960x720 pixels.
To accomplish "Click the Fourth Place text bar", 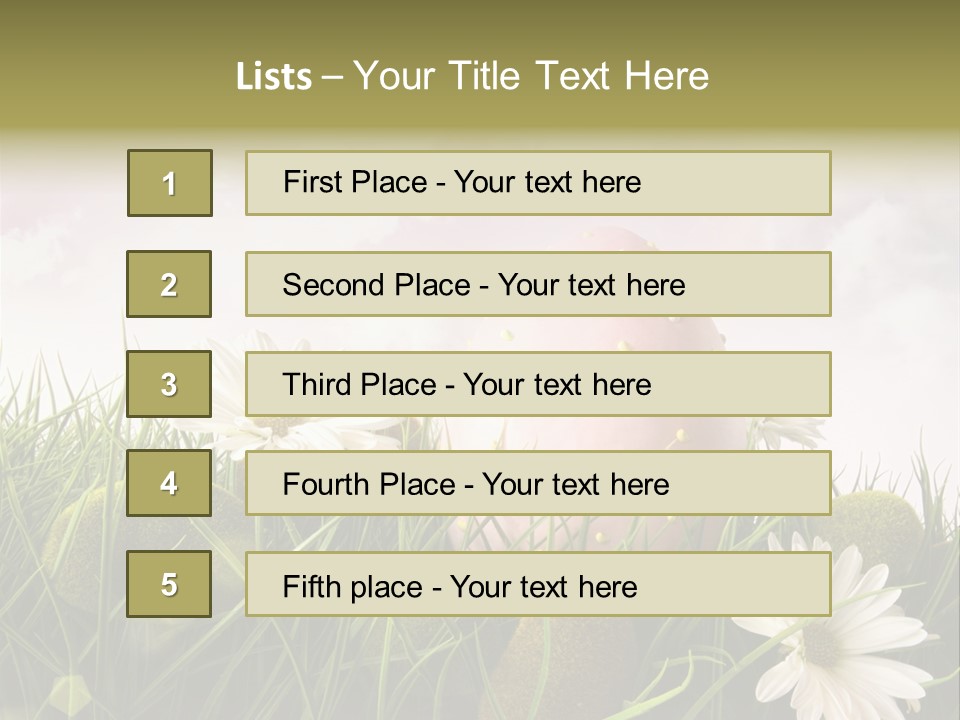I will click(x=538, y=483).
